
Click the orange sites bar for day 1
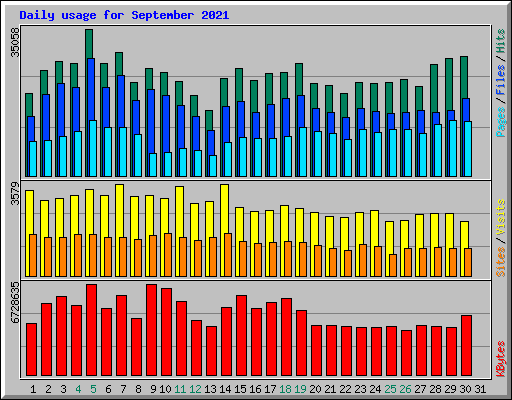tap(33, 256)
